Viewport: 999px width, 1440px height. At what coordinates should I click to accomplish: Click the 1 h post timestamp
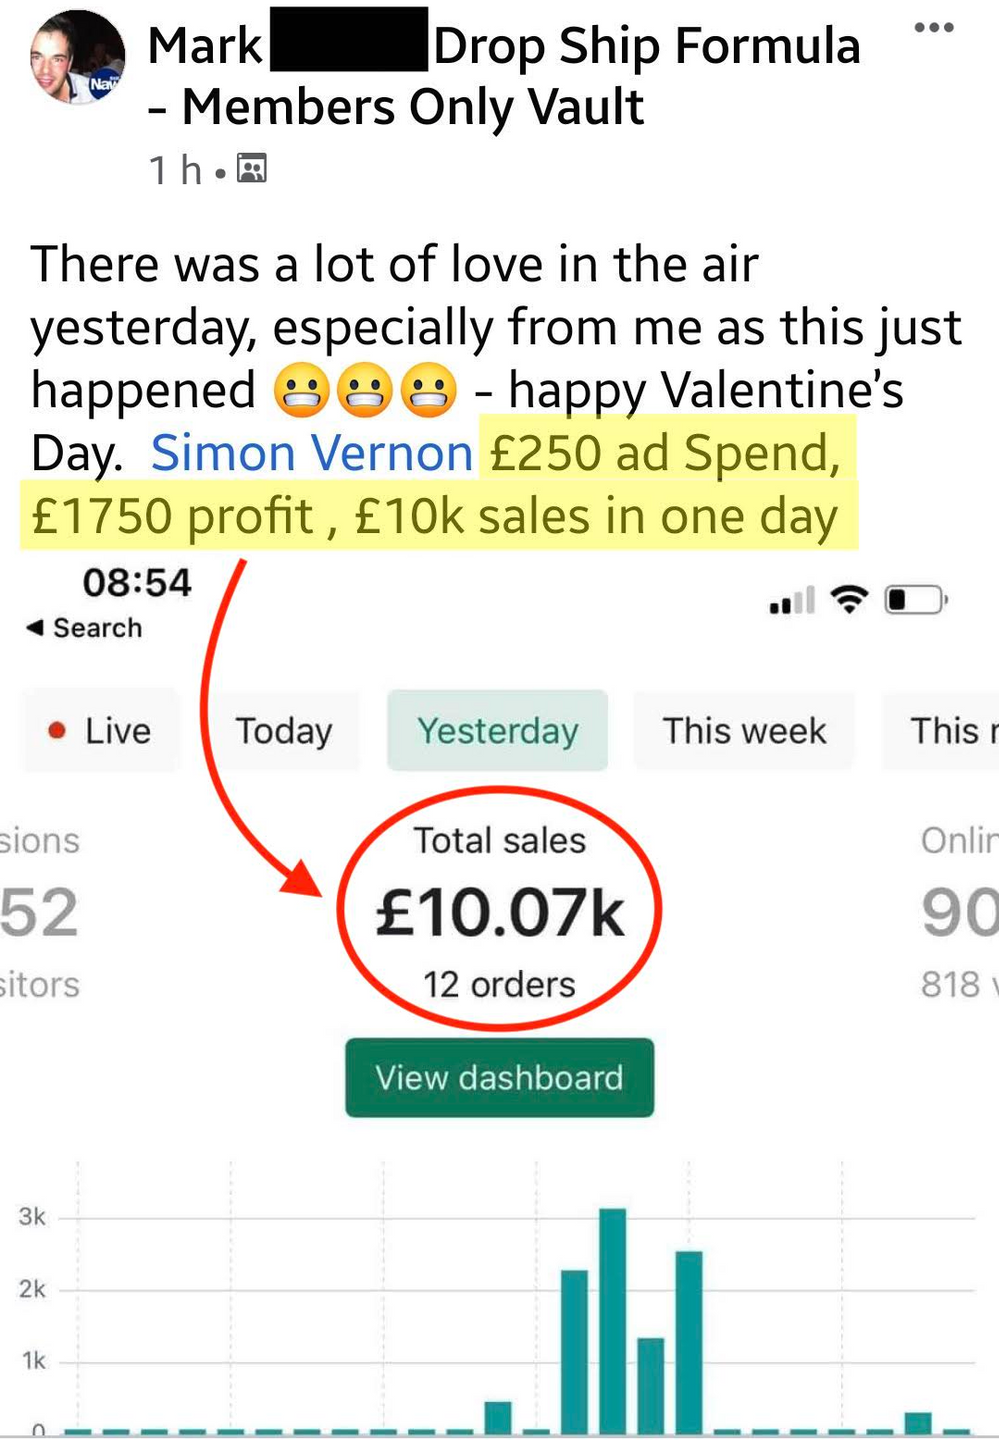point(176,170)
